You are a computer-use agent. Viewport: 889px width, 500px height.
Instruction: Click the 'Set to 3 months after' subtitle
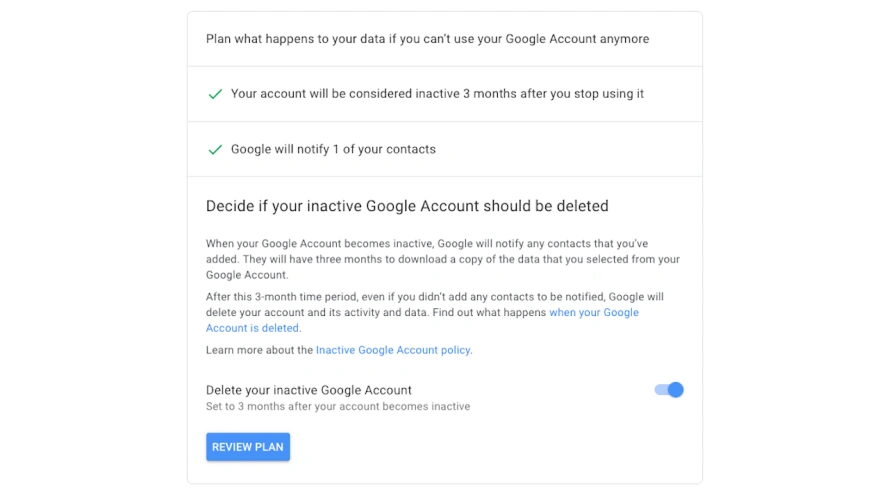pyautogui.click(x=338, y=407)
